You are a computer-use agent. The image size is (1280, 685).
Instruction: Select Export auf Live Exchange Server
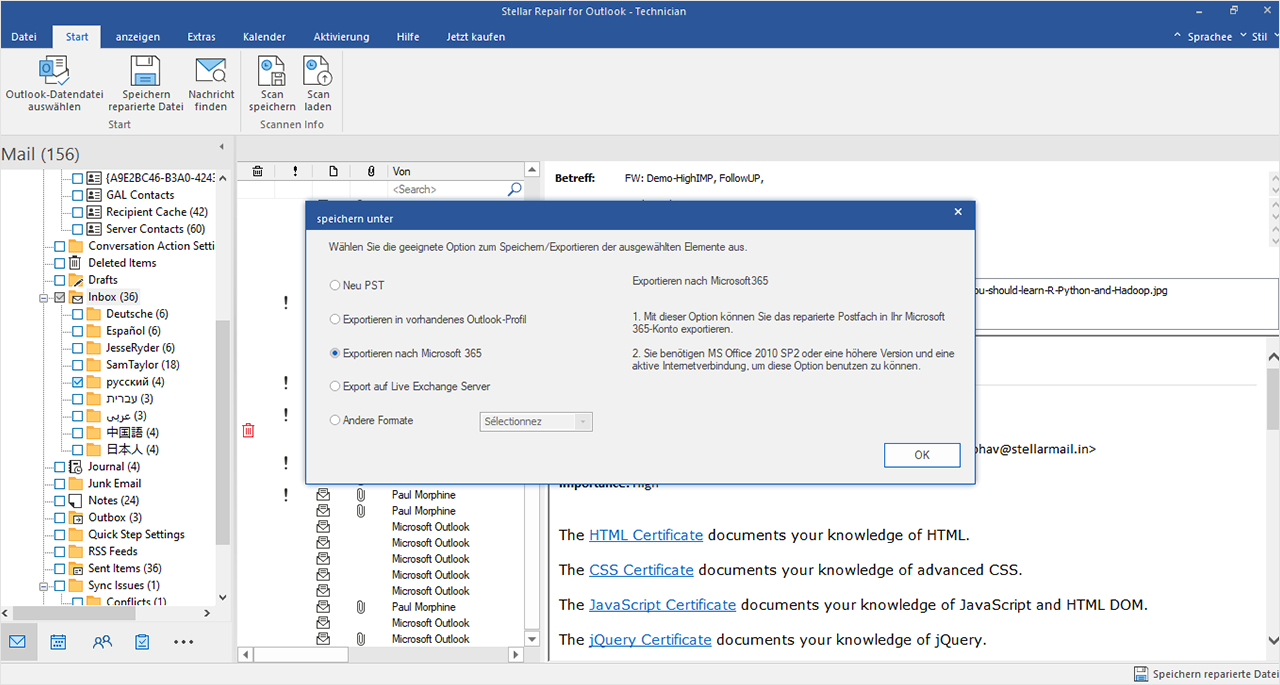(x=335, y=386)
